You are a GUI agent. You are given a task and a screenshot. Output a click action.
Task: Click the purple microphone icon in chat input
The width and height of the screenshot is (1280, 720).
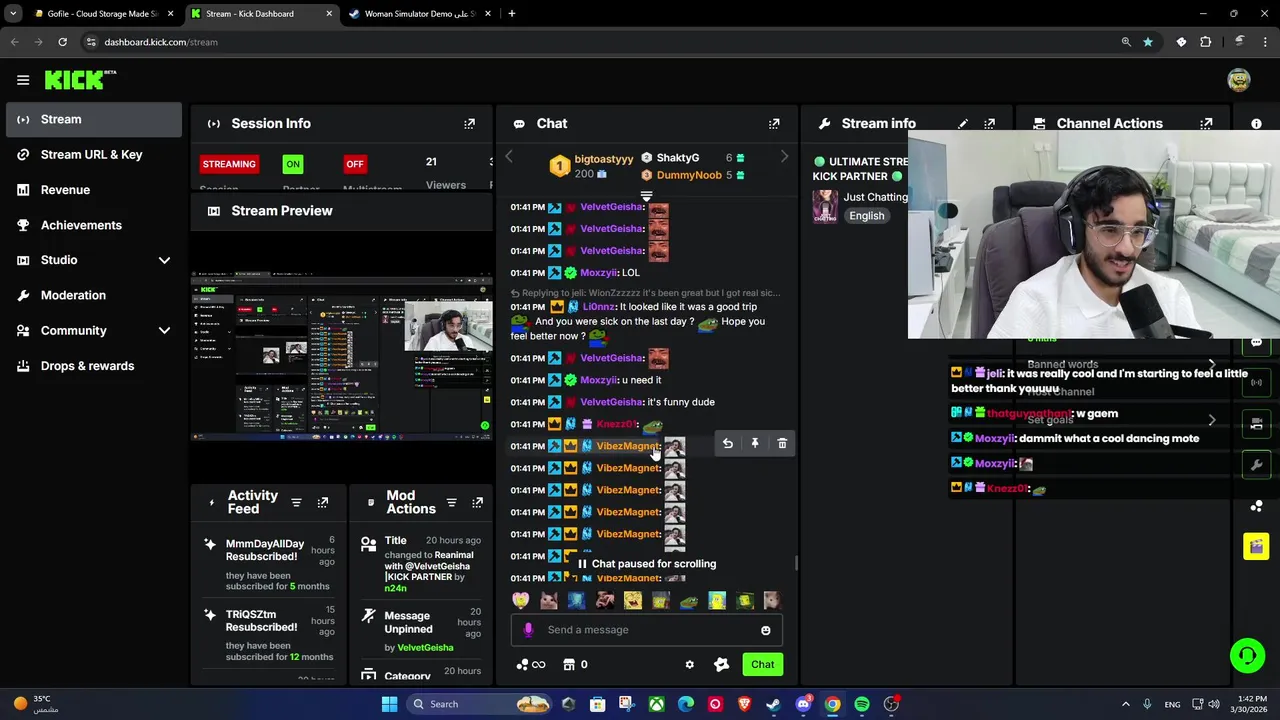click(528, 630)
